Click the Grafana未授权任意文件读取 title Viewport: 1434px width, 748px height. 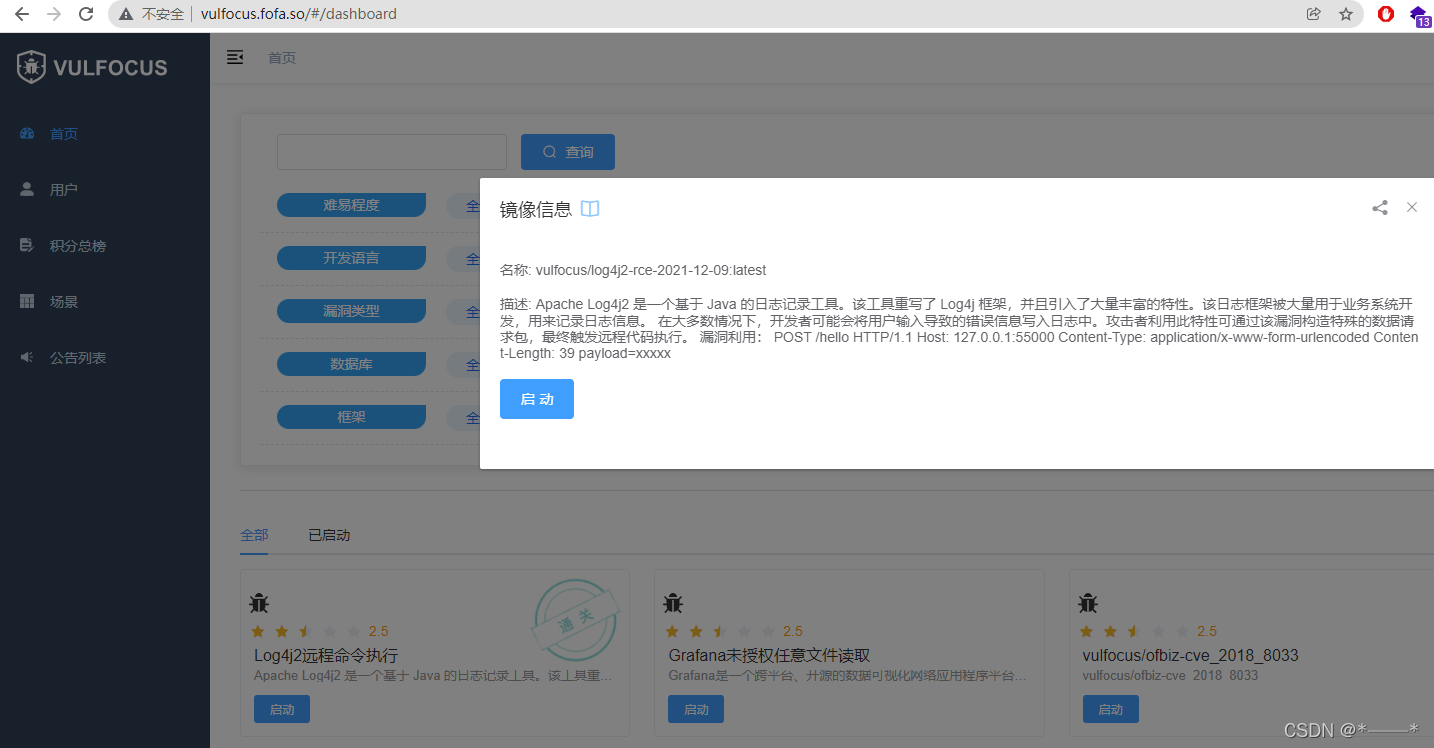click(769, 656)
